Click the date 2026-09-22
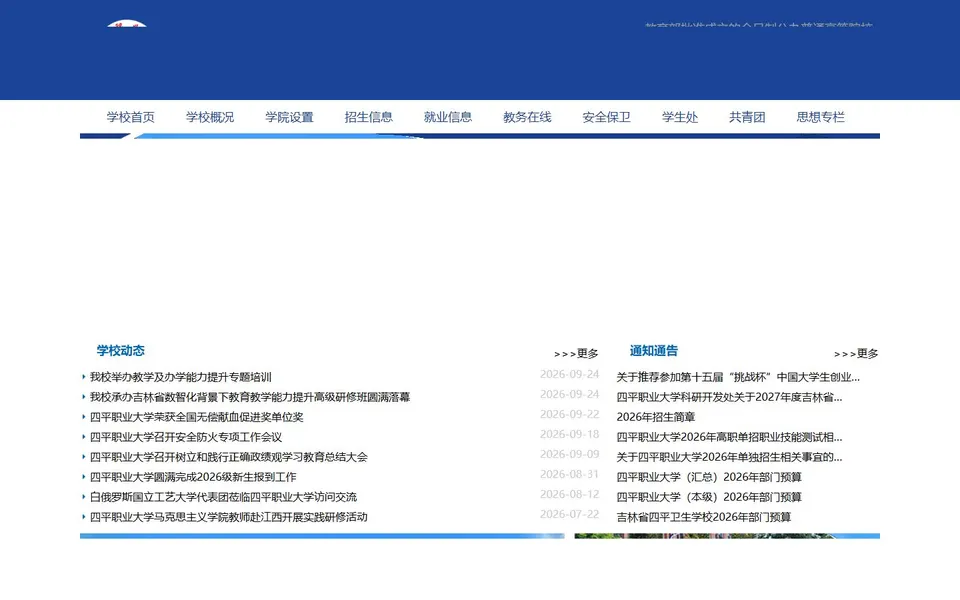The height and width of the screenshot is (600, 960). click(569, 414)
